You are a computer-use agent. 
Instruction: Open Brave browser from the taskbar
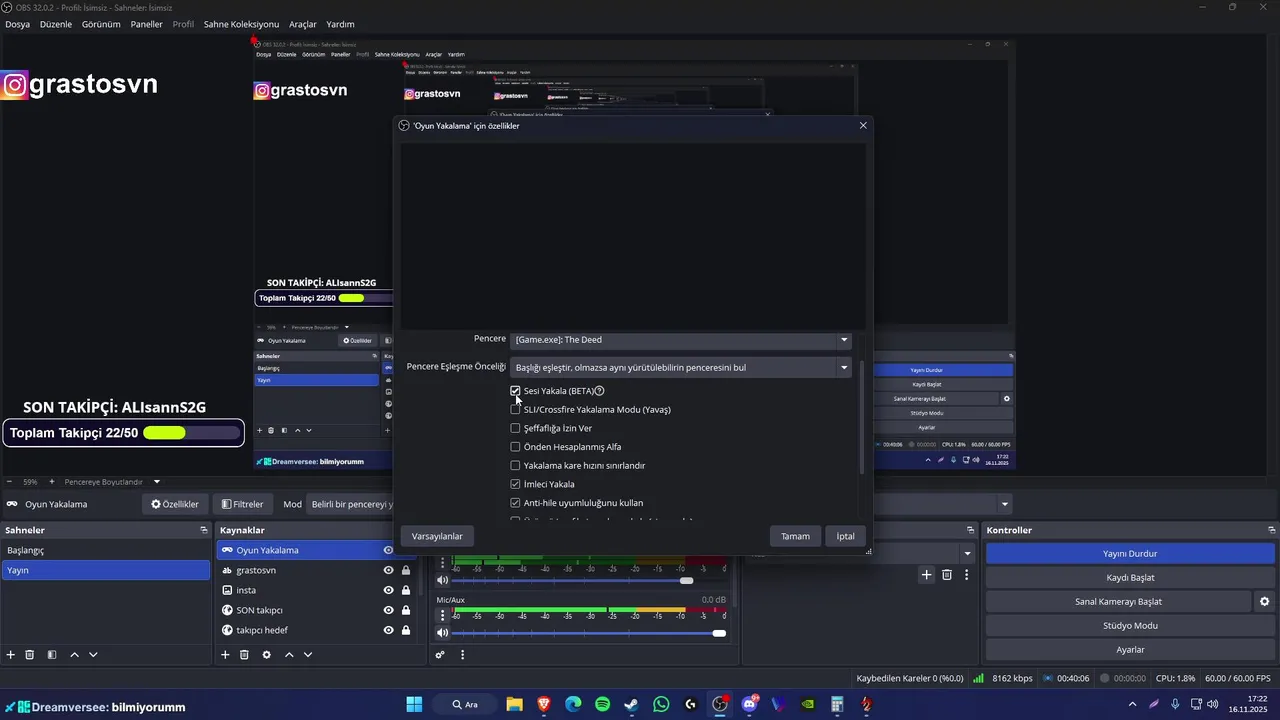(543, 704)
